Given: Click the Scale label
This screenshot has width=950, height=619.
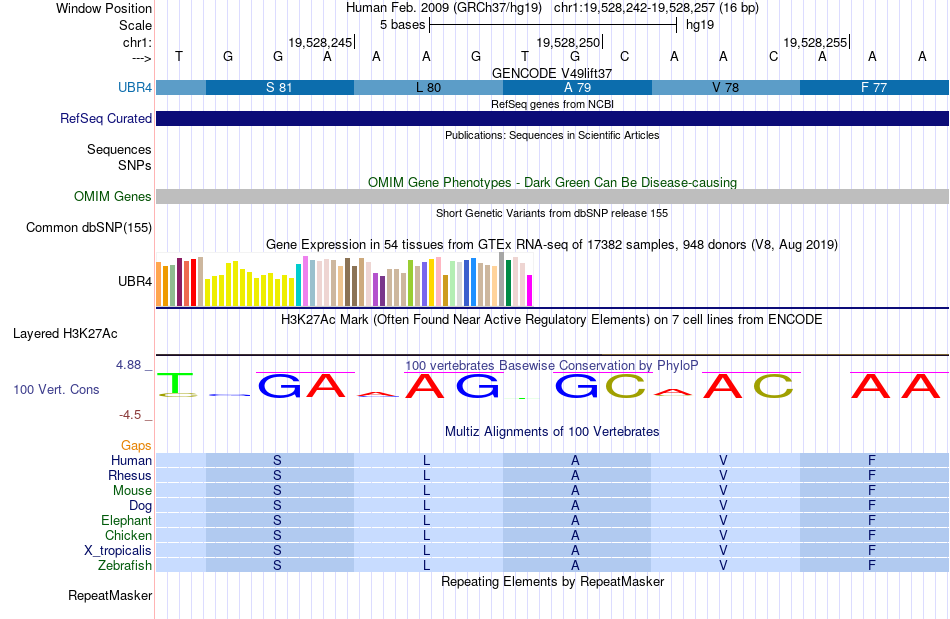Looking at the screenshot, I should [x=135, y=25].
